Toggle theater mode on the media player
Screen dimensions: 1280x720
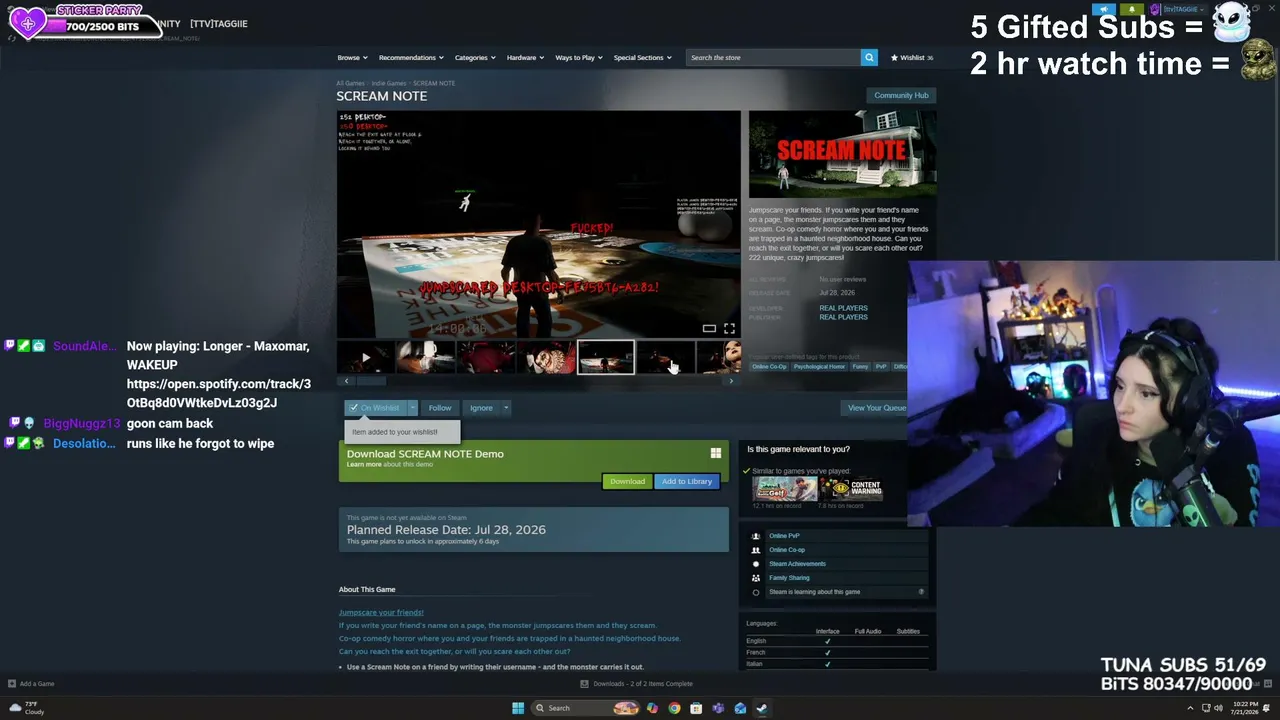709,328
